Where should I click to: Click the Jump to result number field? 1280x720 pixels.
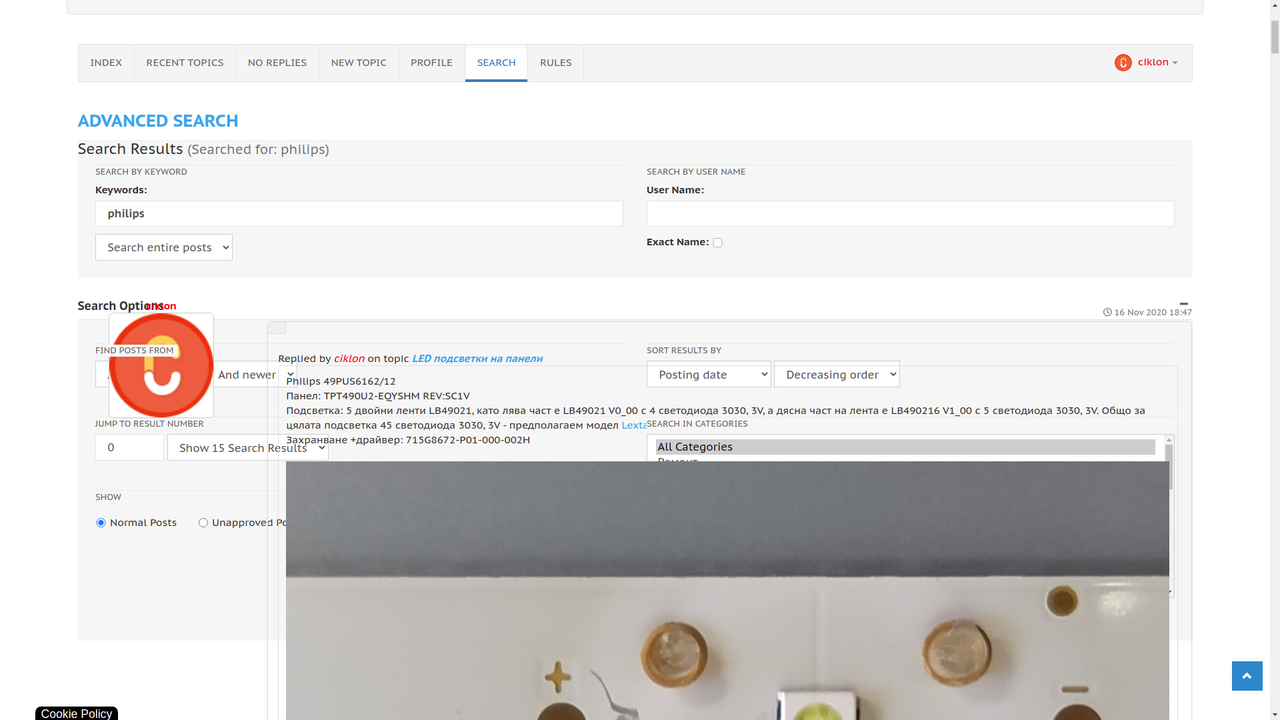pyautogui.click(x=129, y=448)
